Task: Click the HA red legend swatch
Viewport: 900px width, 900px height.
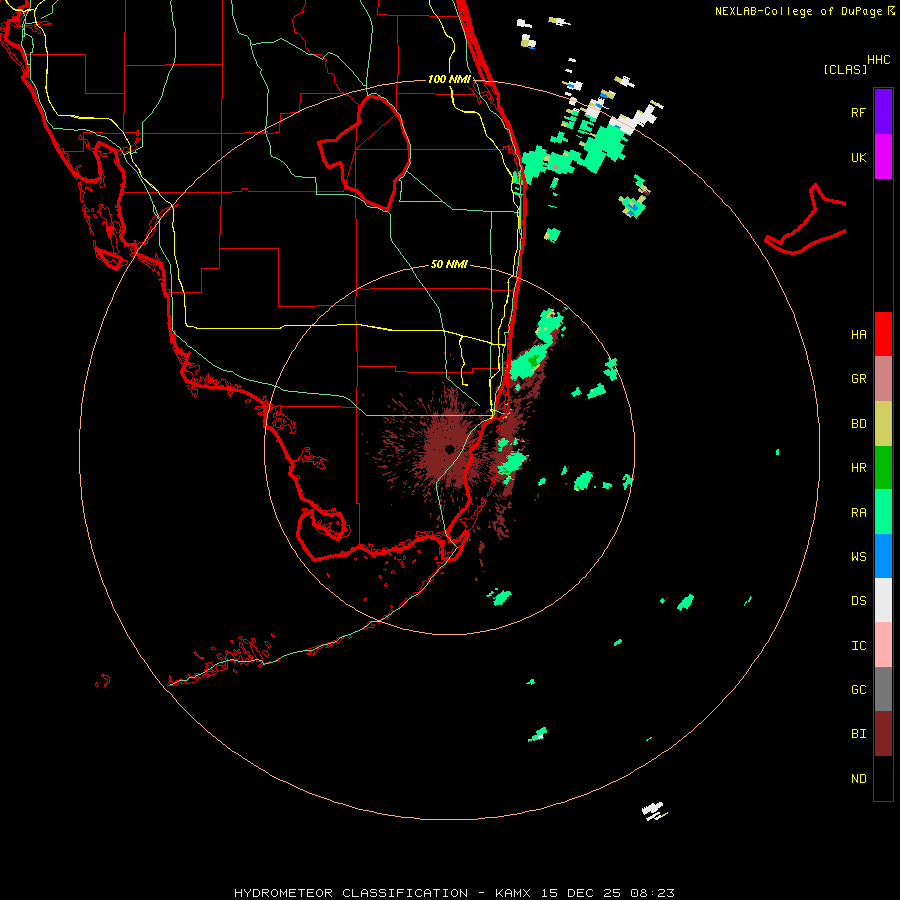Action: [883, 334]
